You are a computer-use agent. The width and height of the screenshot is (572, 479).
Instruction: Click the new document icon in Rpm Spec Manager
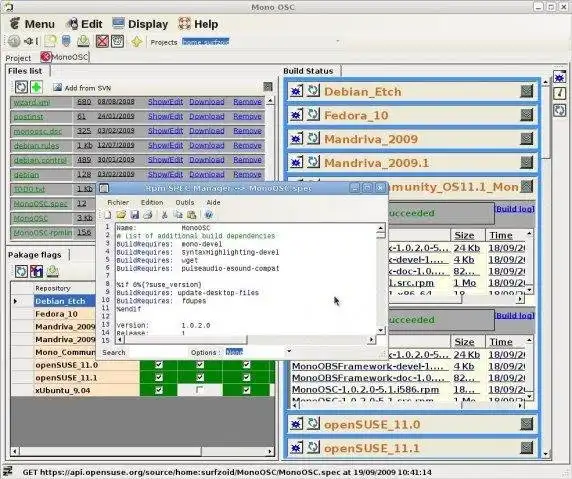pos(108,215)
